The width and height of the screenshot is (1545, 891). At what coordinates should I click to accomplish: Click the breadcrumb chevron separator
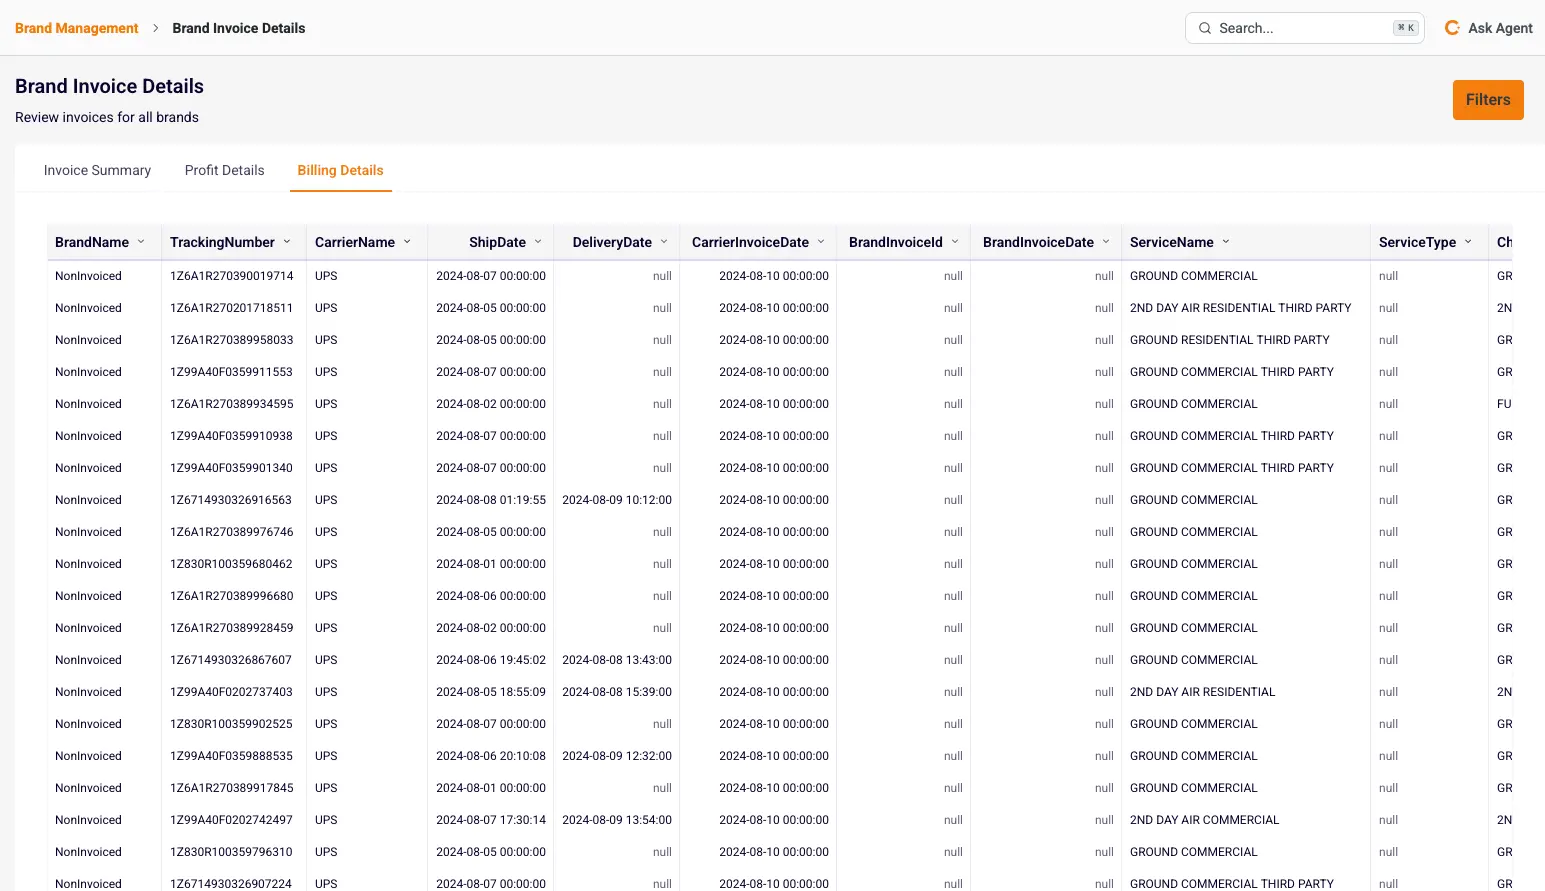(x=156, y=28)
